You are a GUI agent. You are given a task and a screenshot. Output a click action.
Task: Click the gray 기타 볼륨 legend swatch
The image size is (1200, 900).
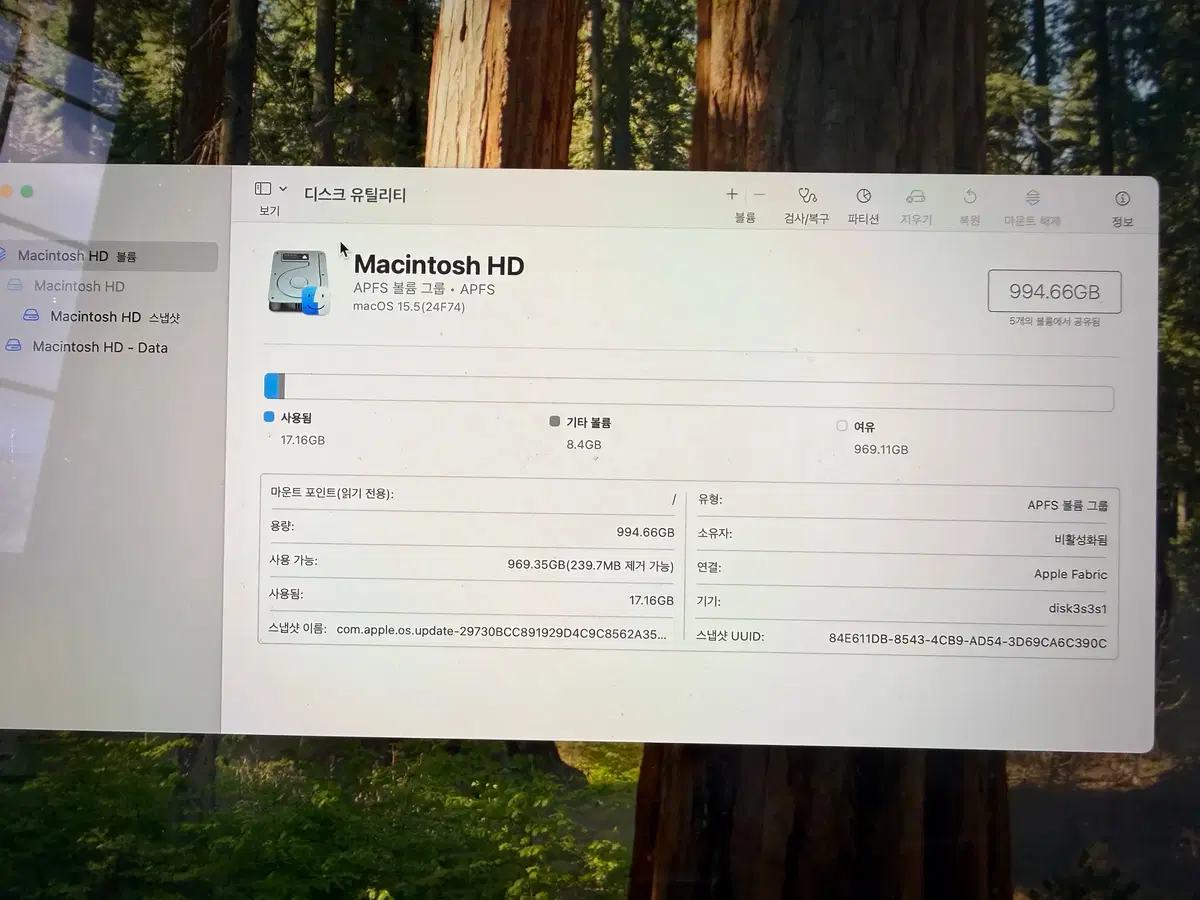pos(555,422)
